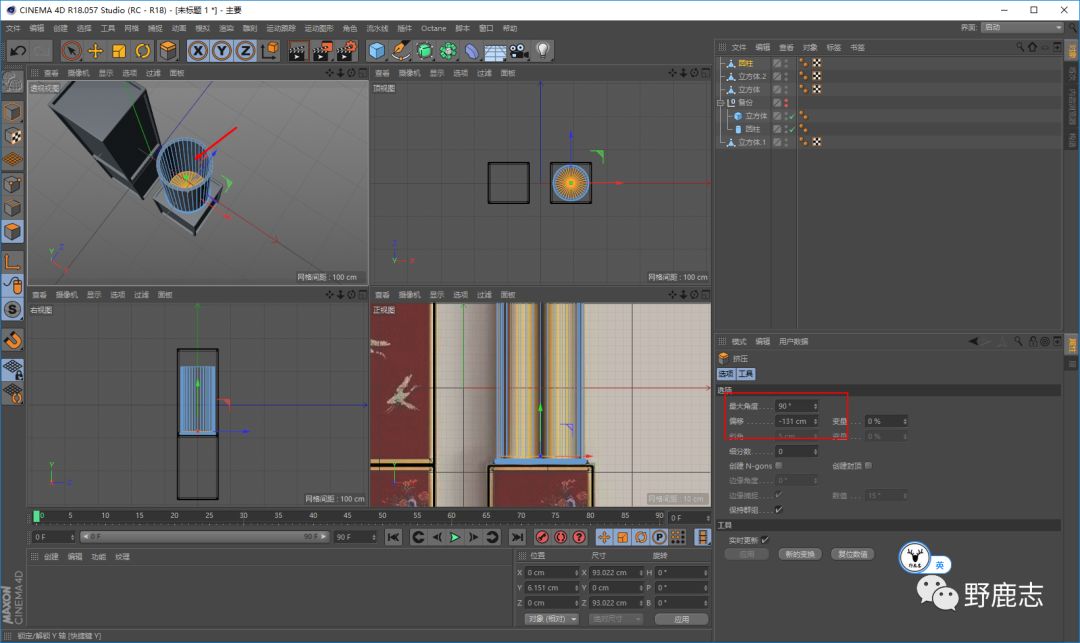Screen dimensions: 1080x643
Task: Click render to picture viewer icon
Action: coord(322,50)
